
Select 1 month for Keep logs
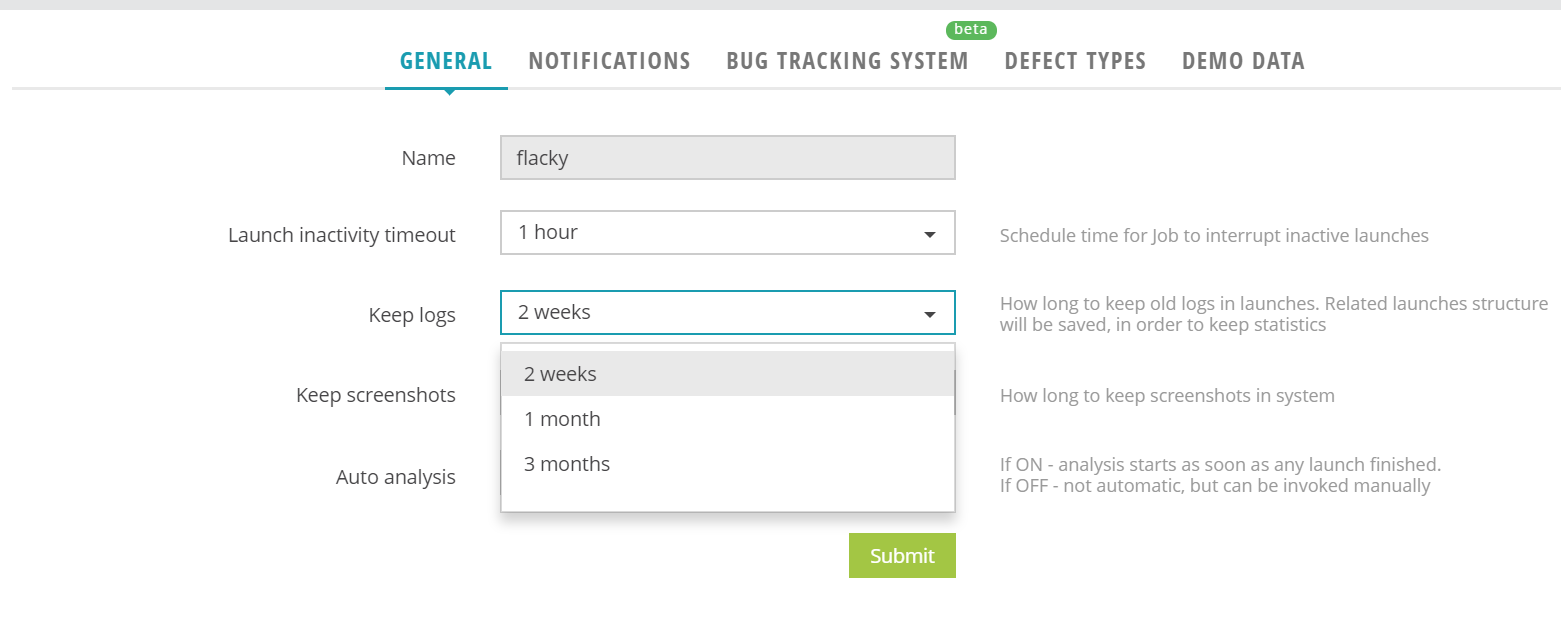(x=562, y=418)
